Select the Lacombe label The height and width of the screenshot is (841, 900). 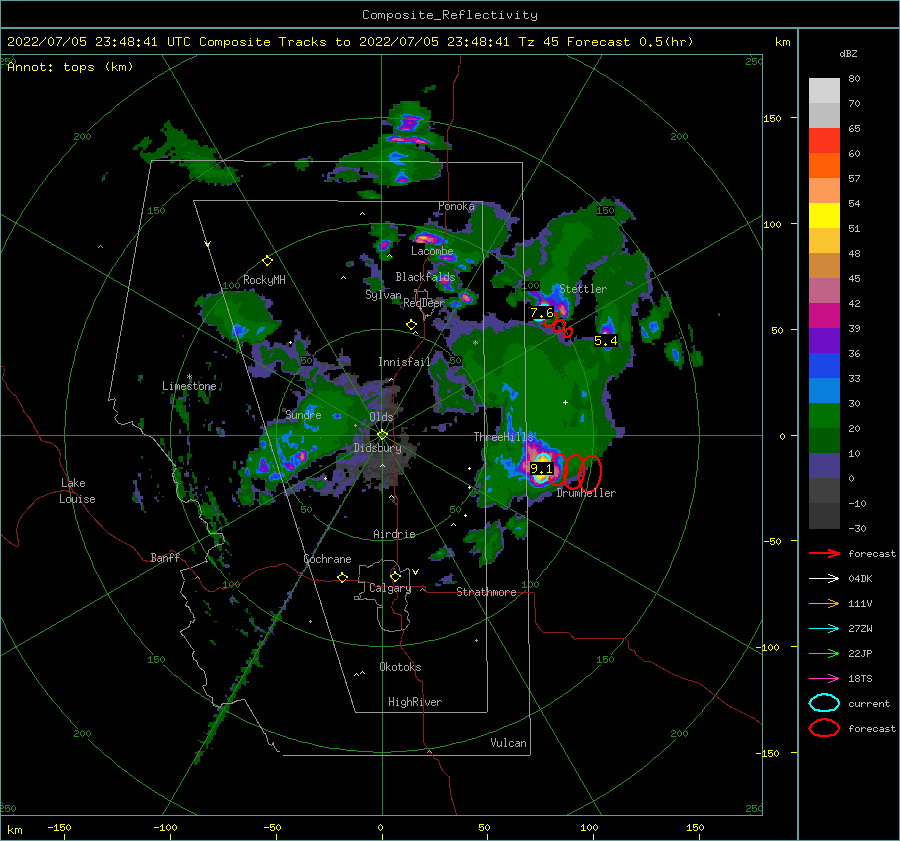point(432,251)
